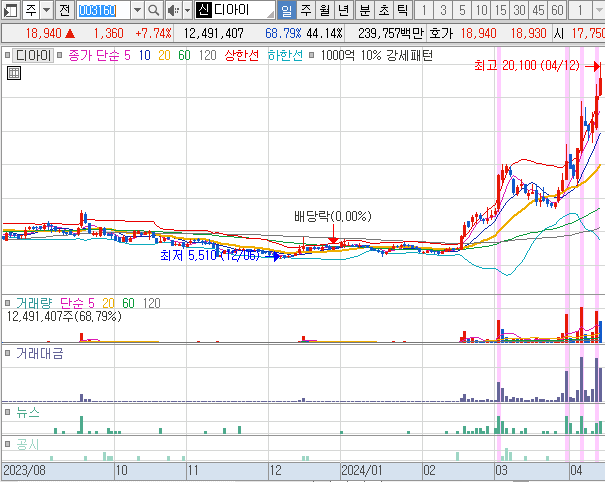Click the trading value '239,757백만'
The width and height of the screenshot is (605, 482).
pyautogui.click(x=391, y=34)
